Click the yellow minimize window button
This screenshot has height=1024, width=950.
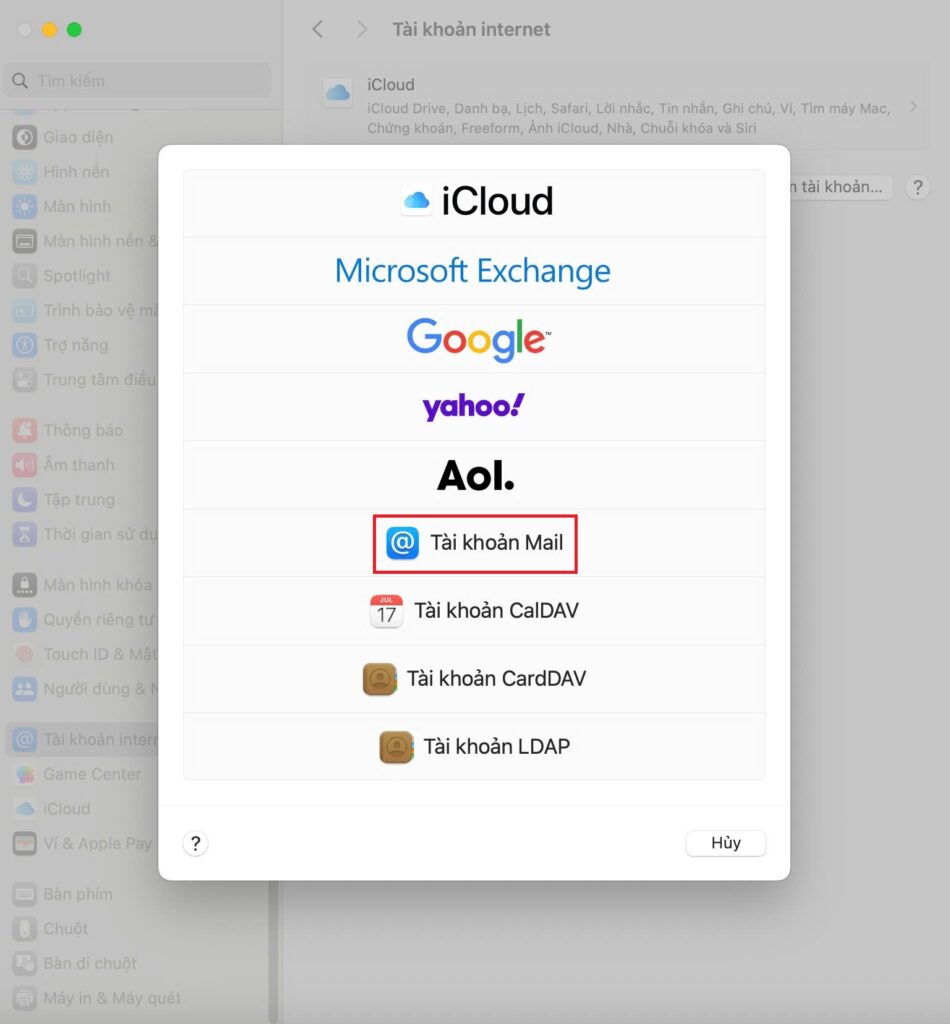pos(49,29)
